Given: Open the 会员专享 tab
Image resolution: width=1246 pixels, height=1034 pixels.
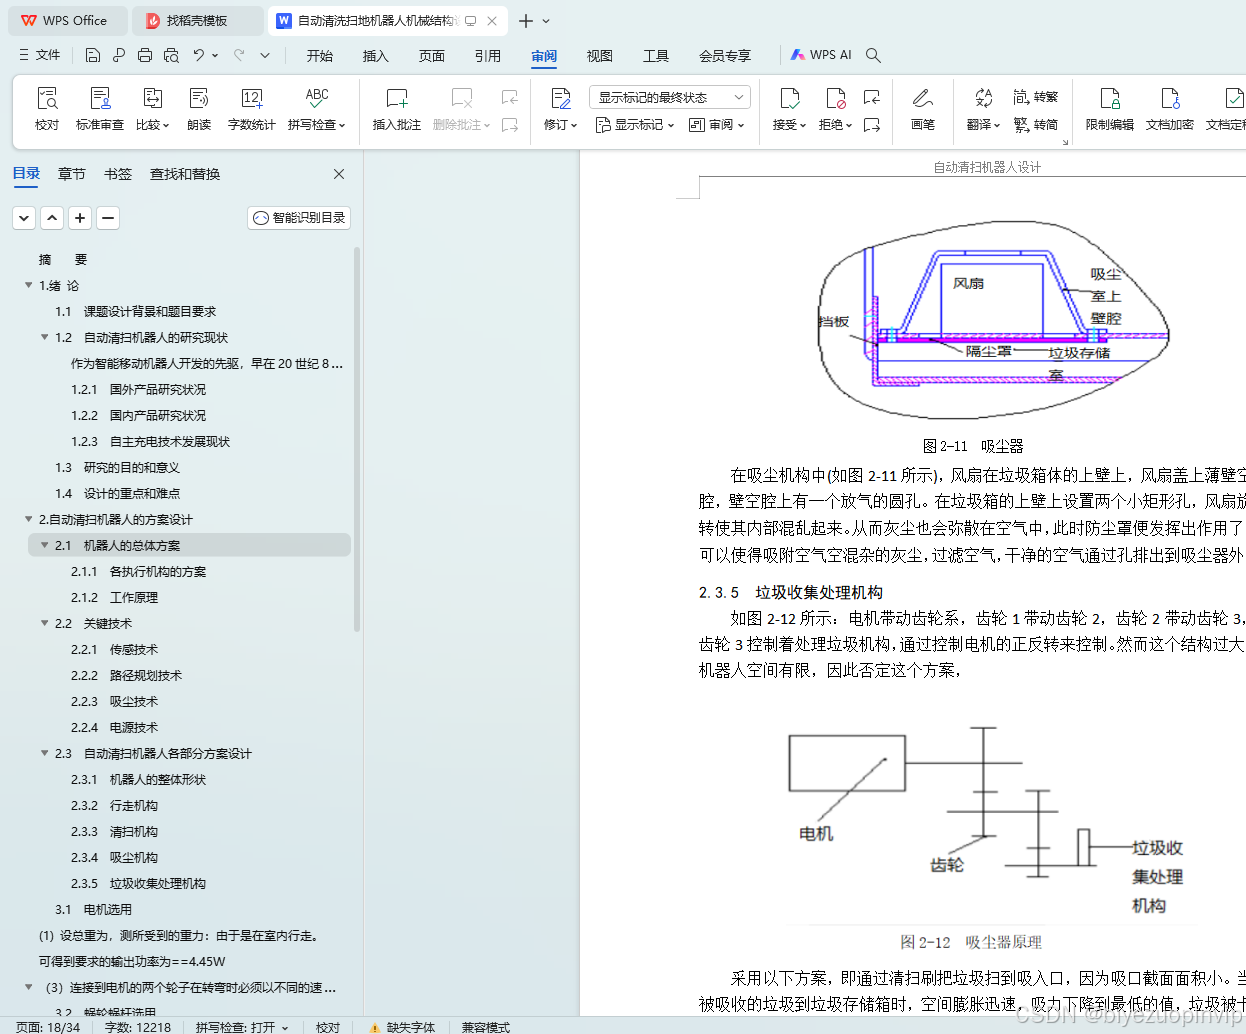Looking at the screenshot, I should (725, 56).
